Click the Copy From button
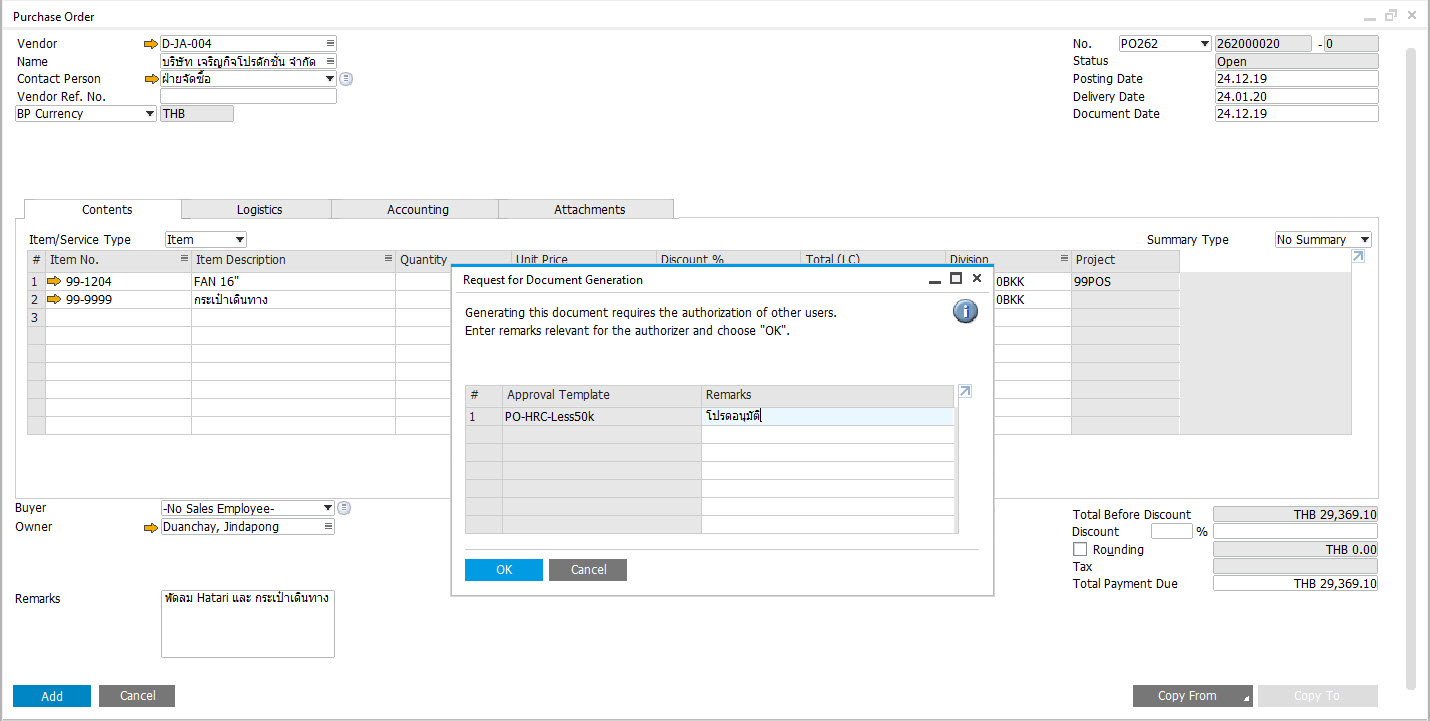 point(1192,696)
